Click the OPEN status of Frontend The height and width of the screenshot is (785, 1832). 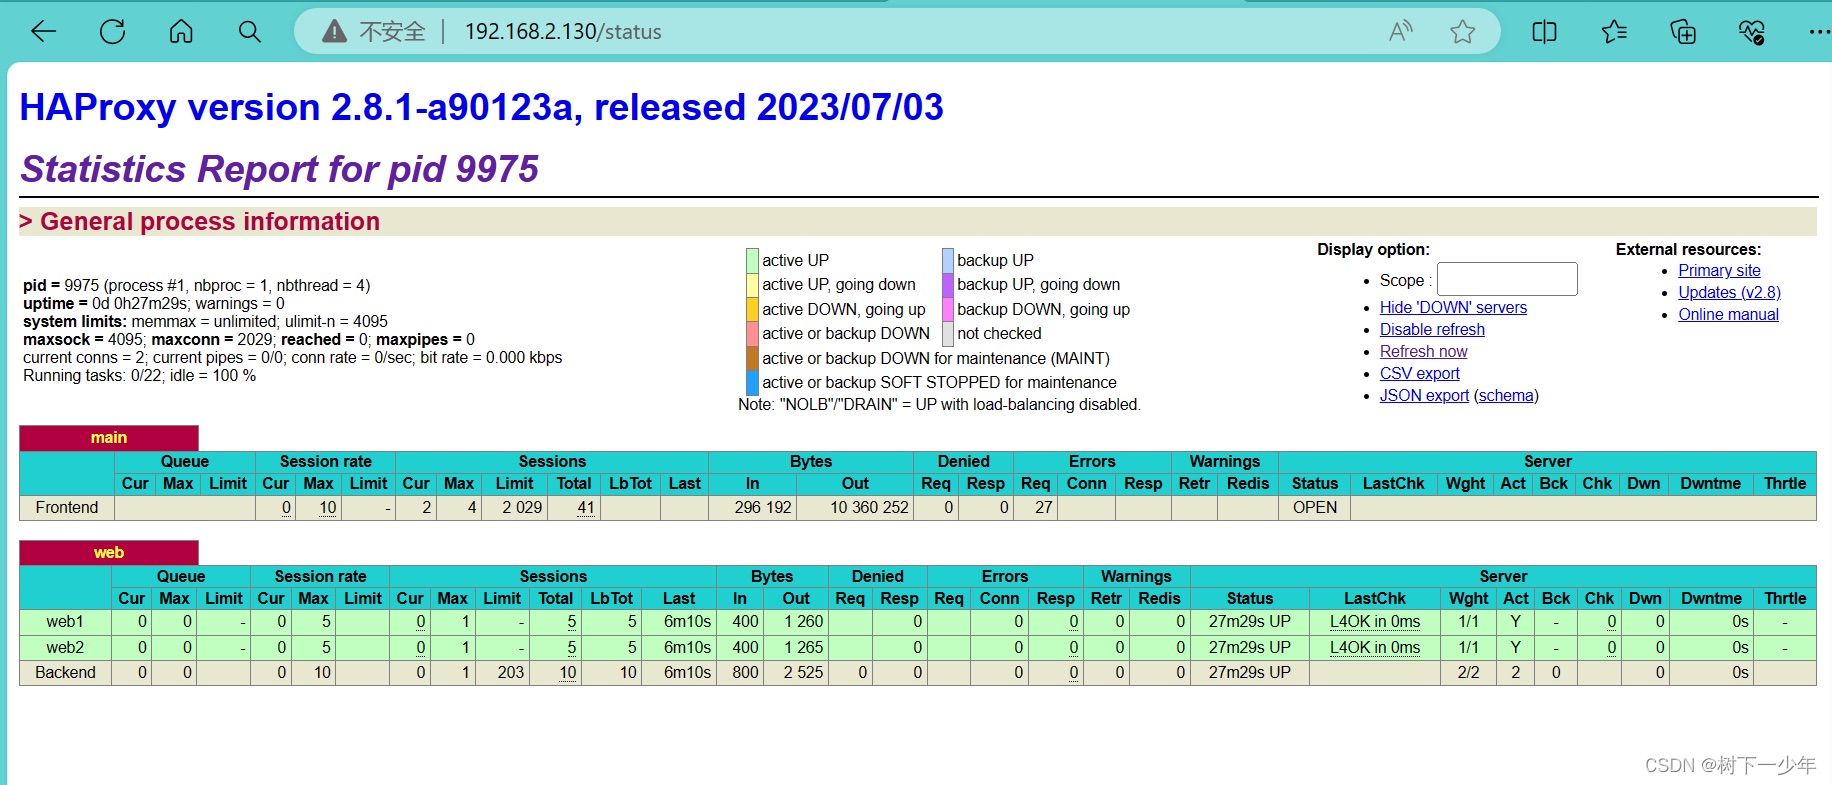point(1314,508)
